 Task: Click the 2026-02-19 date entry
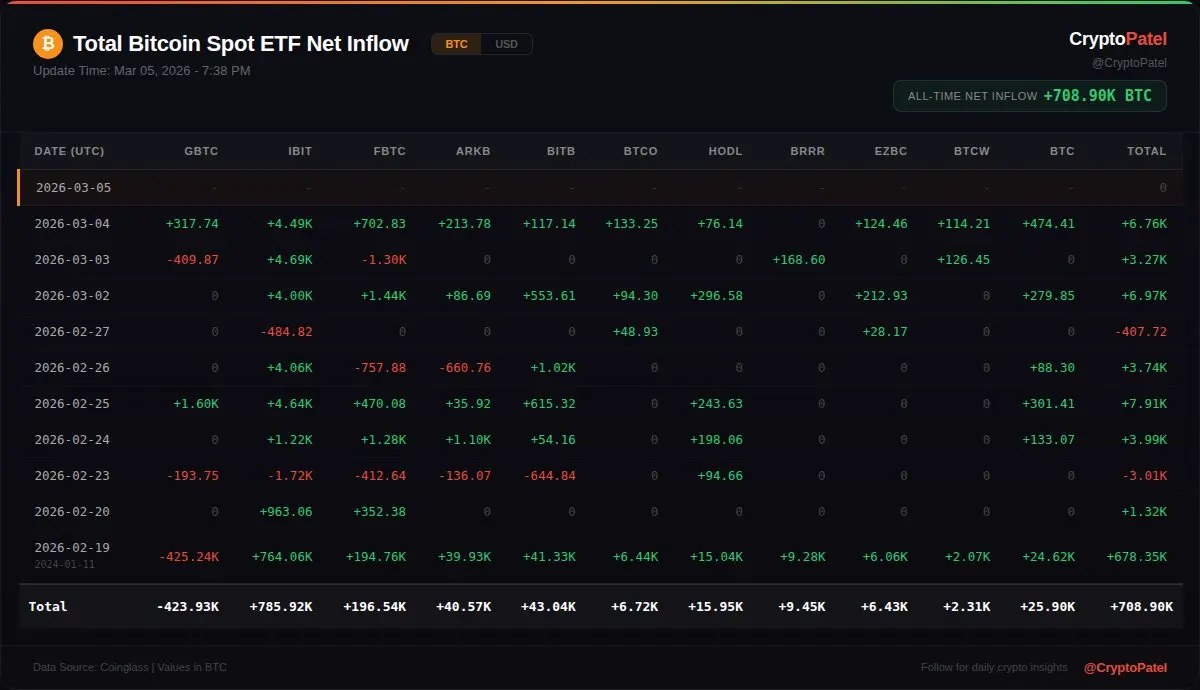pos(72,547)
